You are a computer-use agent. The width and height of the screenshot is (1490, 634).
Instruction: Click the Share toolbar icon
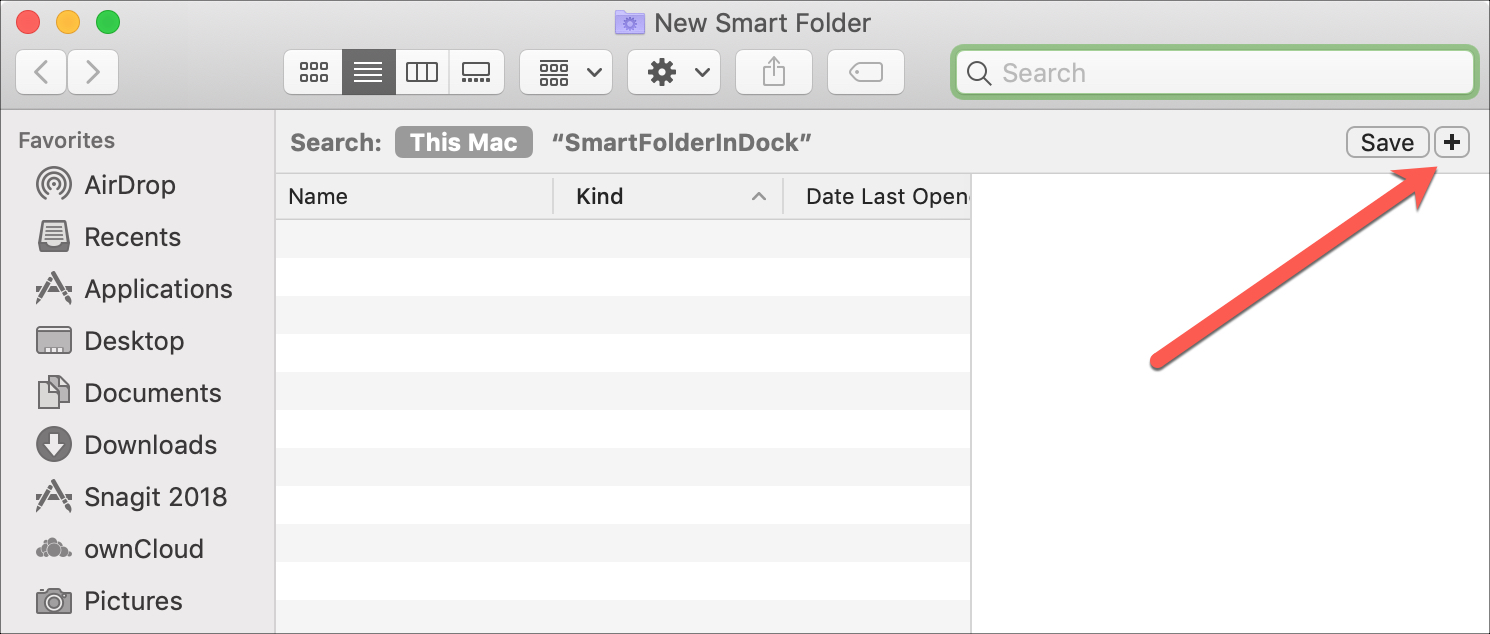[x=773, y=71]
